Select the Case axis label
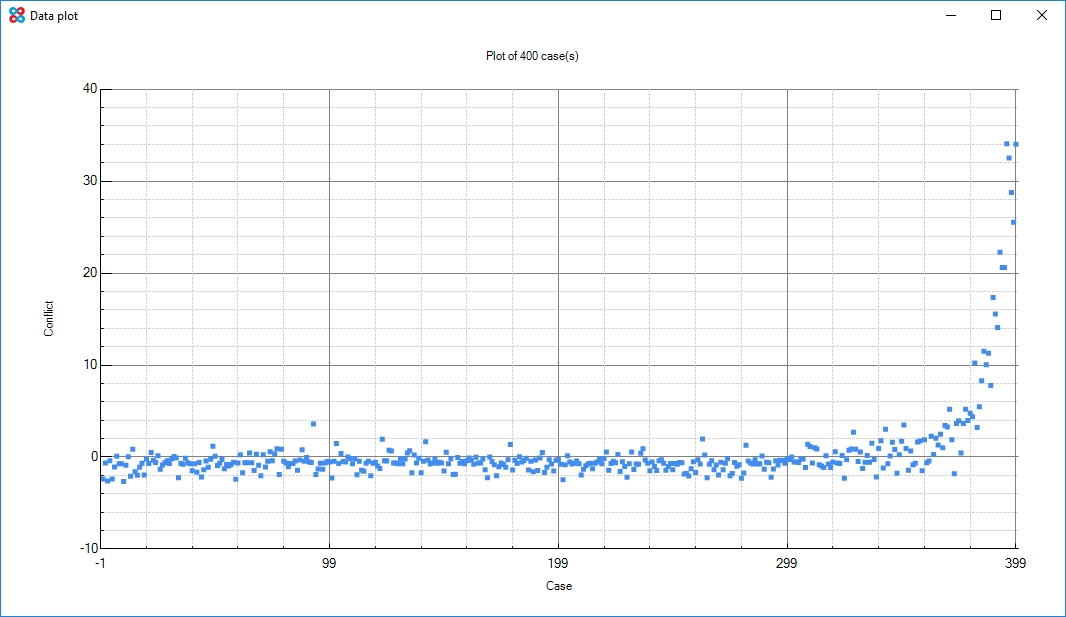The image size is (1066, 617). click(558, 587)
